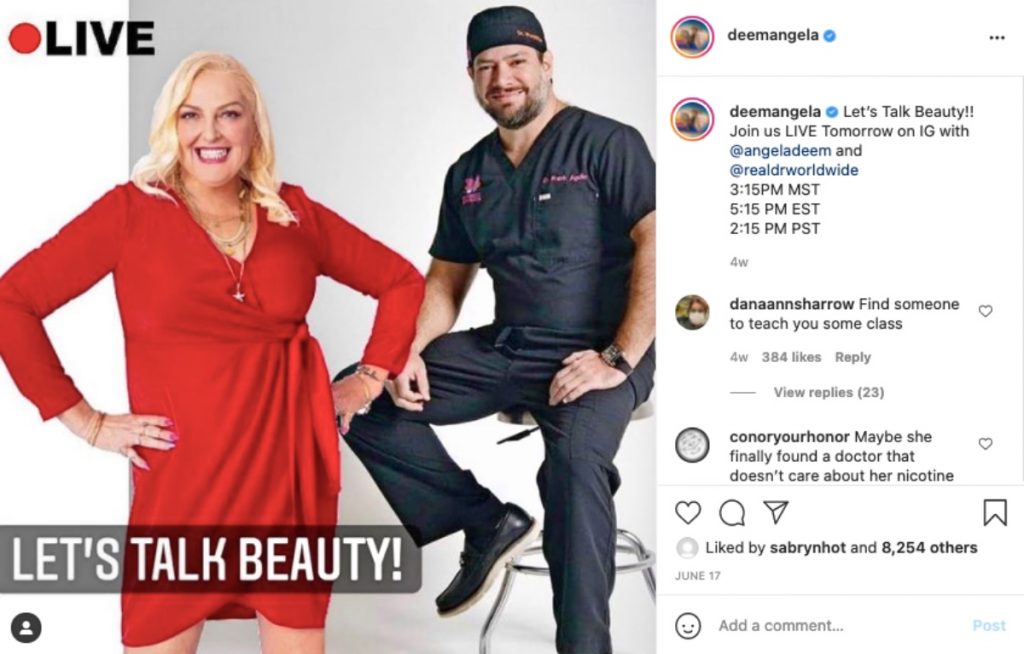Expand View replies (23)

(829, 392)
